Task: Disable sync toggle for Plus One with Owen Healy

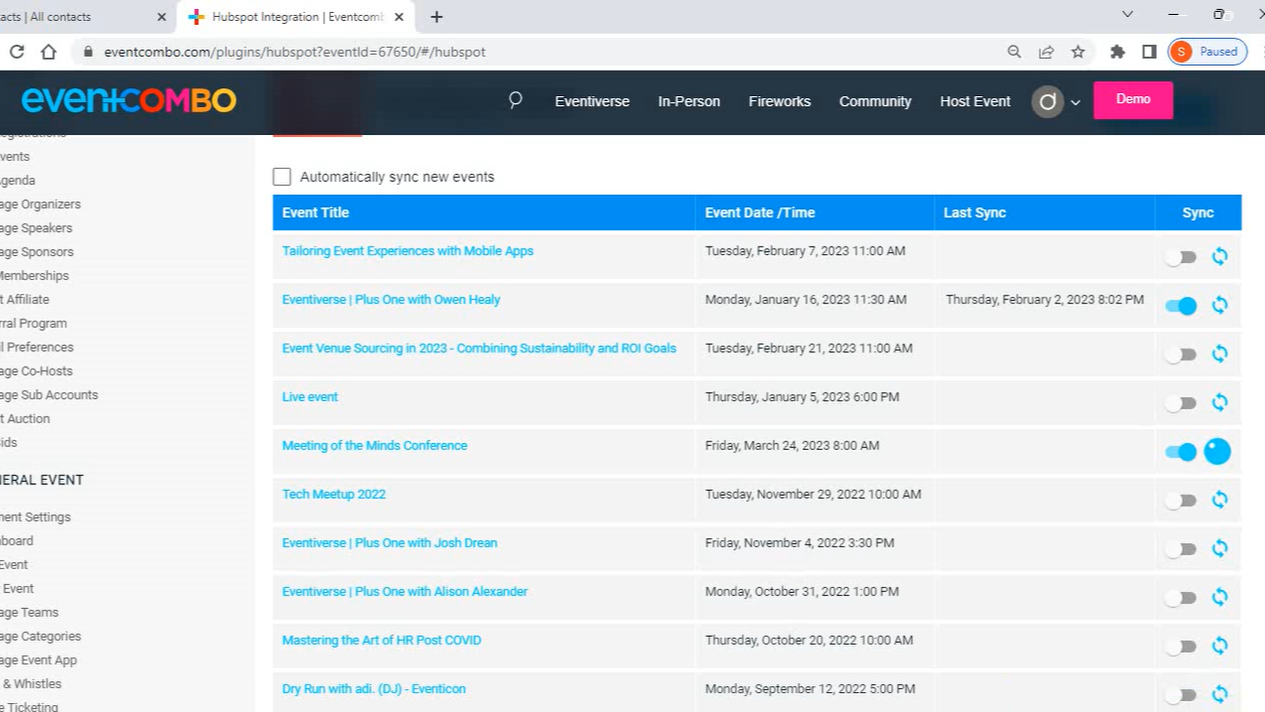Action: pyautogui.click(x=1181, y=306)
